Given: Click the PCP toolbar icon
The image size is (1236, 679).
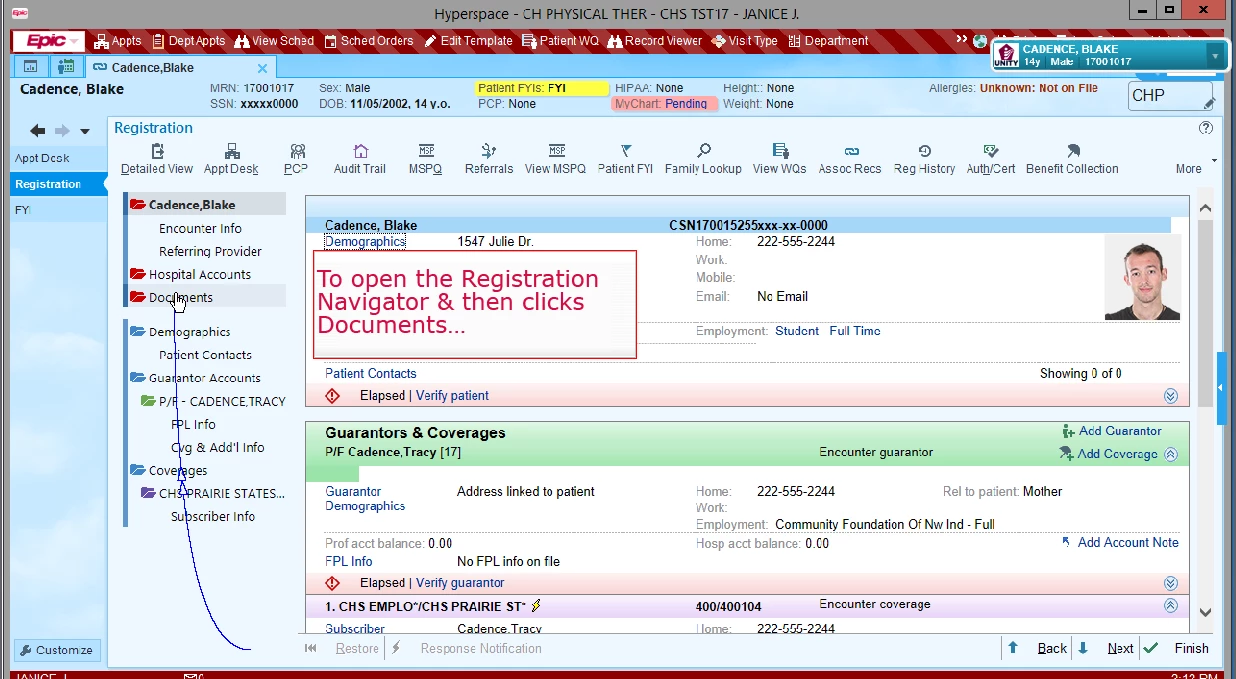Looking at the screenshot, I should point(296,159).
